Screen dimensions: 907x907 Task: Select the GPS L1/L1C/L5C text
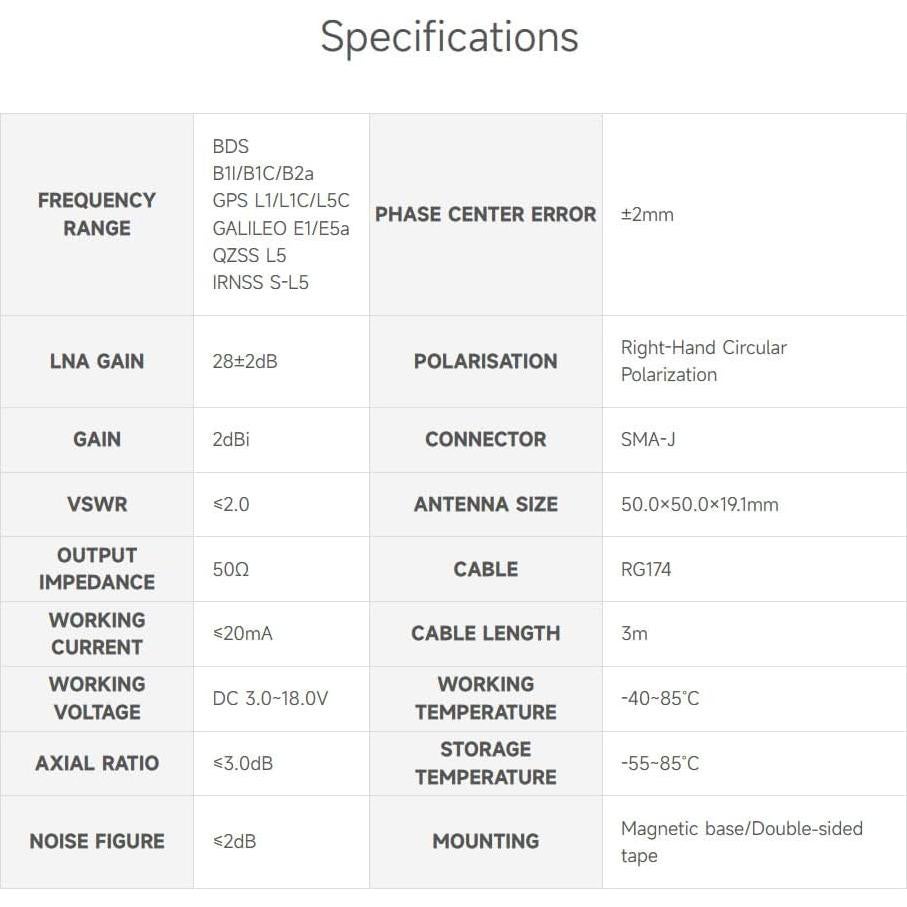(281, 200)
